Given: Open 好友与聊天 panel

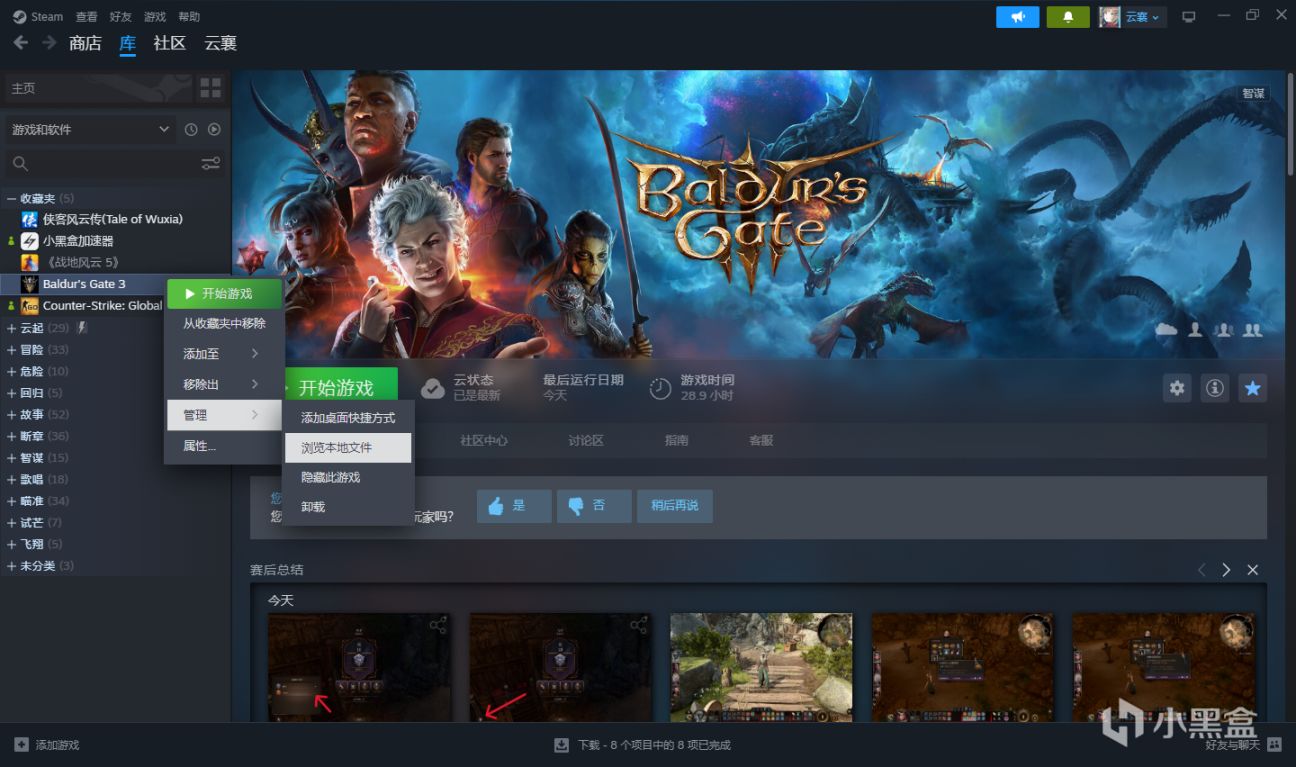Looking at the screenshot, I should click(1243, 745).
